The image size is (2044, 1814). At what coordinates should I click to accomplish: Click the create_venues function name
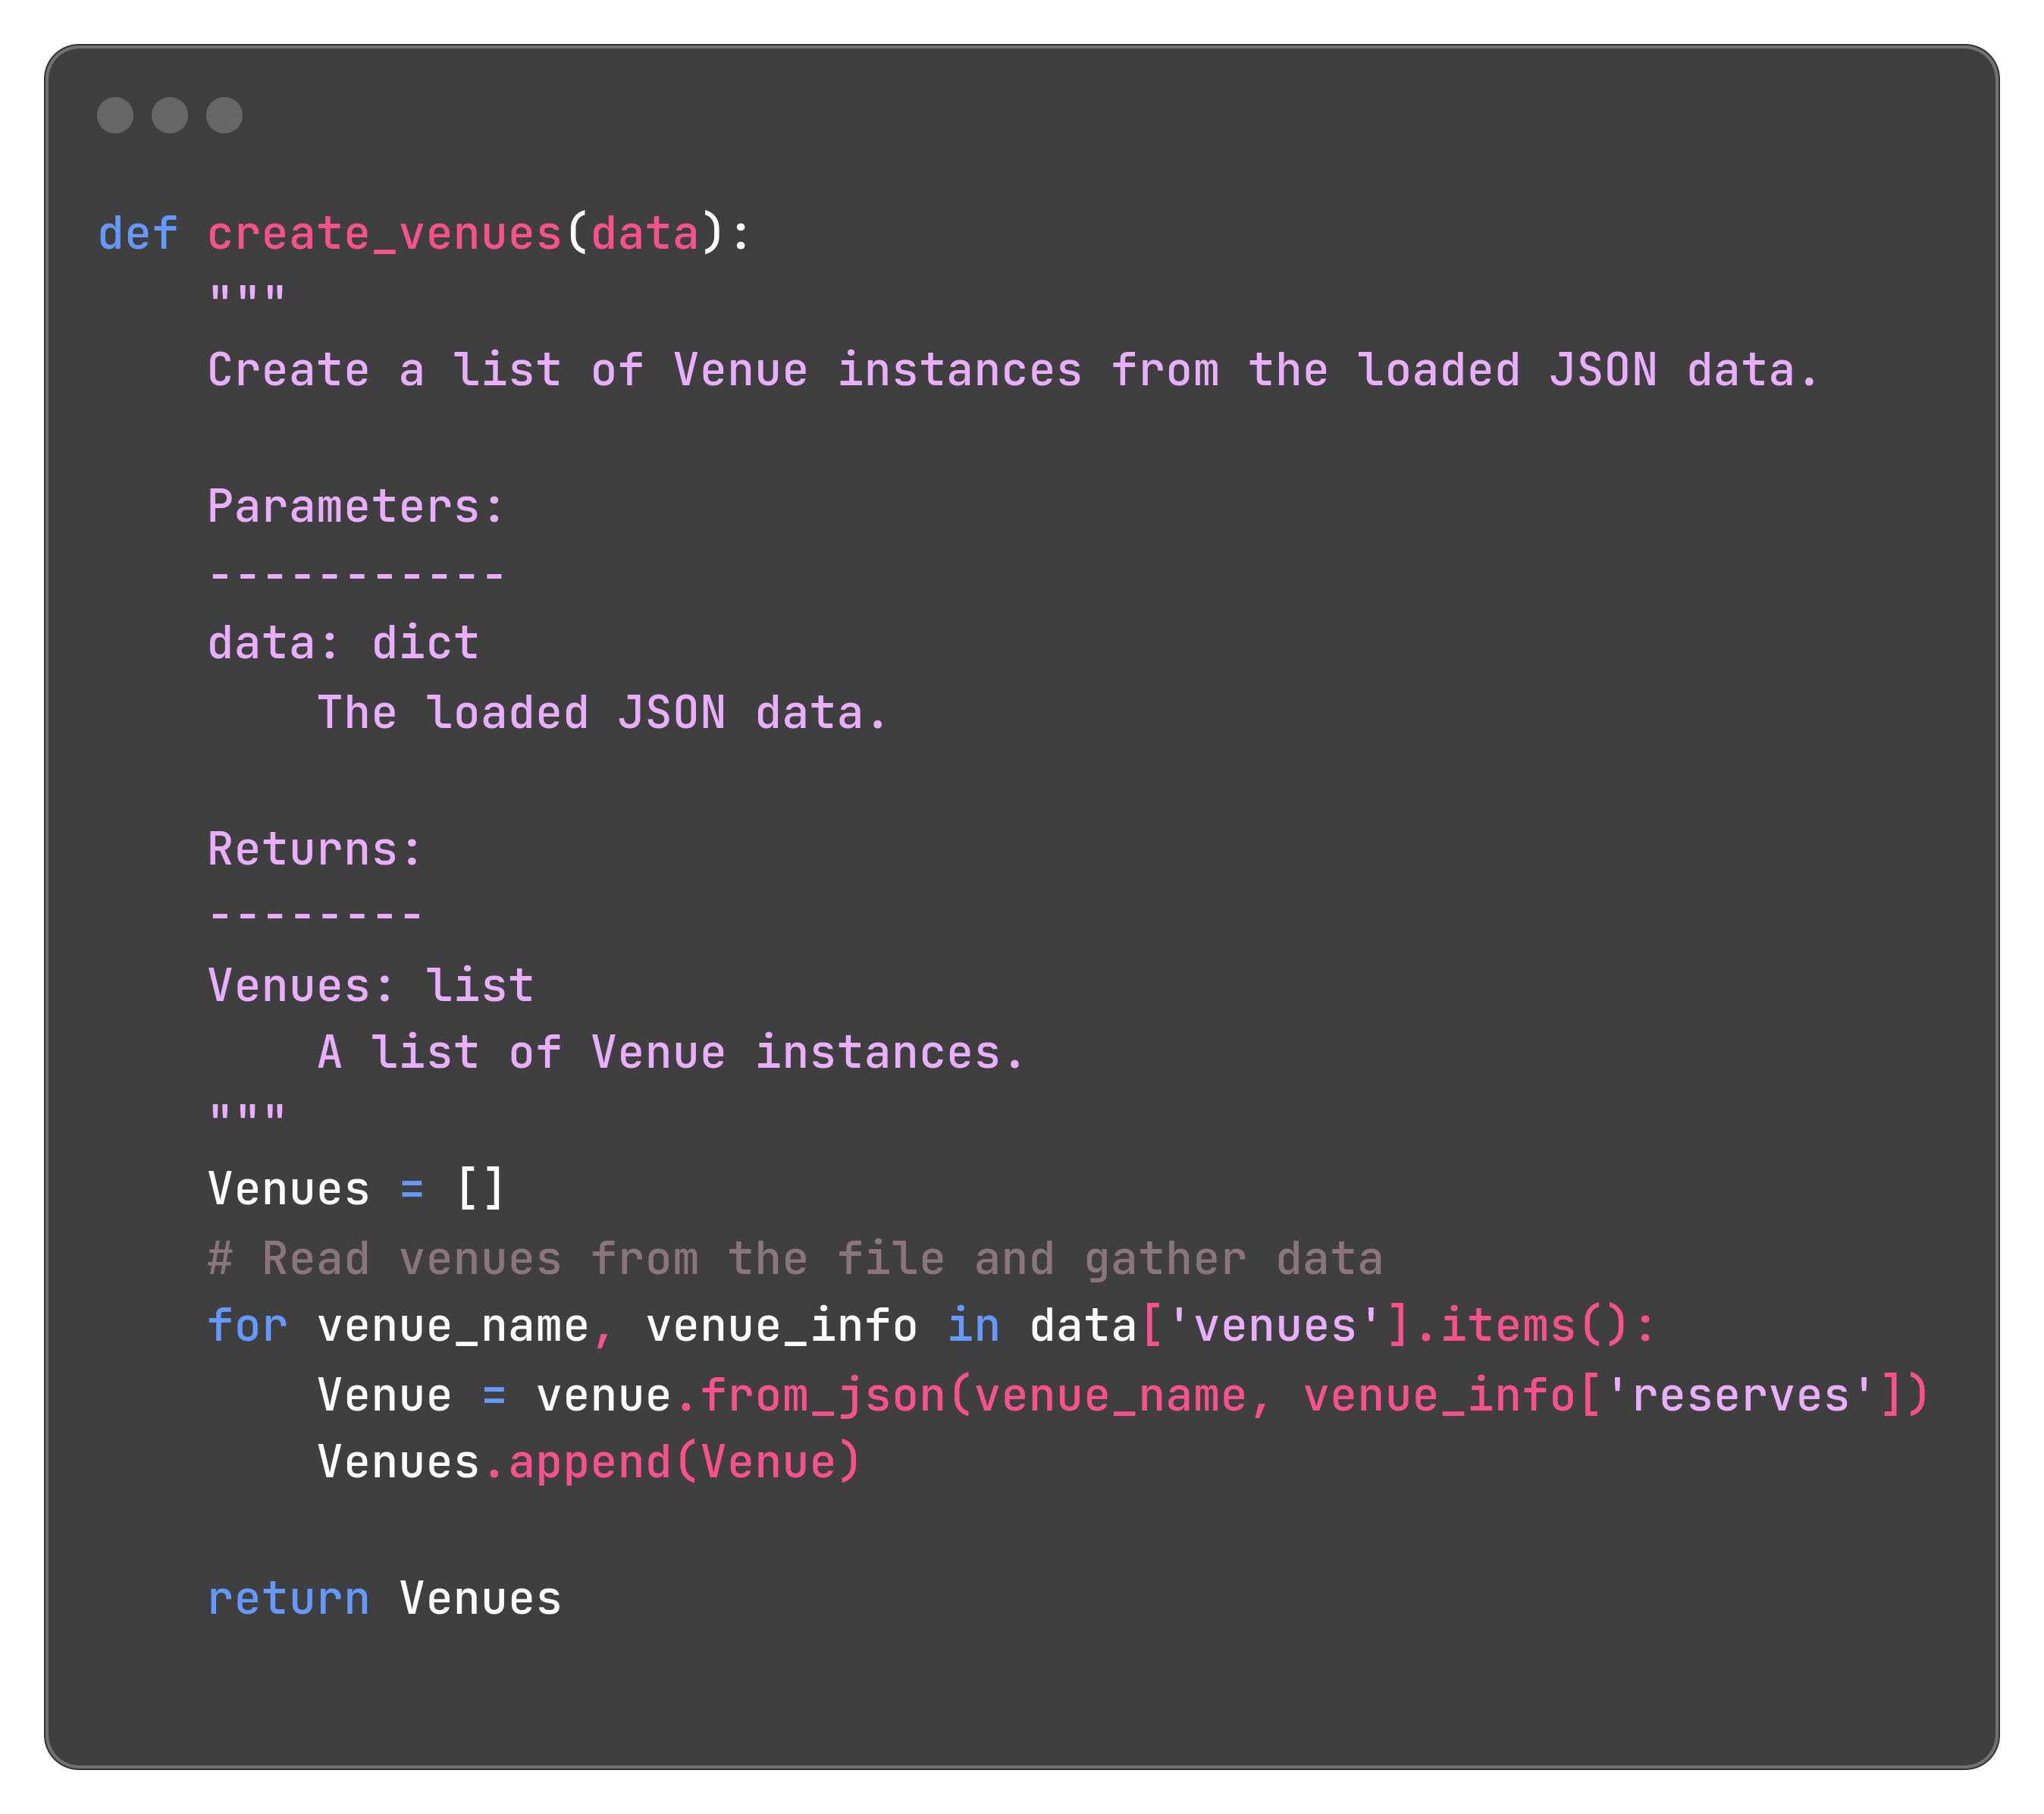(385, 234)
